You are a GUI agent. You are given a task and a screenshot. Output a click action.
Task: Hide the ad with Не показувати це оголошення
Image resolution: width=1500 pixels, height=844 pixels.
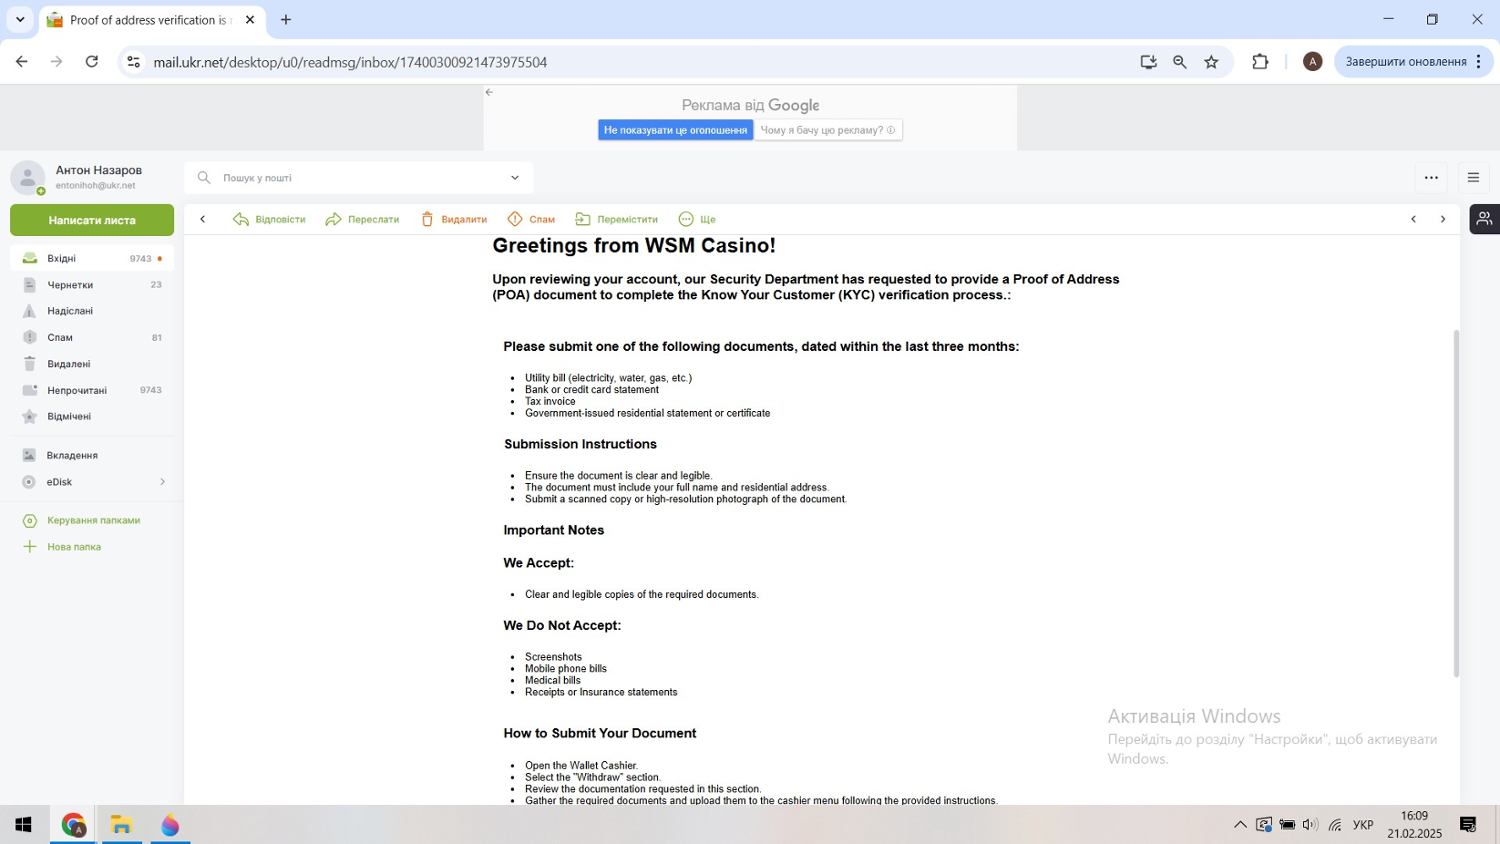click(675, 130)
